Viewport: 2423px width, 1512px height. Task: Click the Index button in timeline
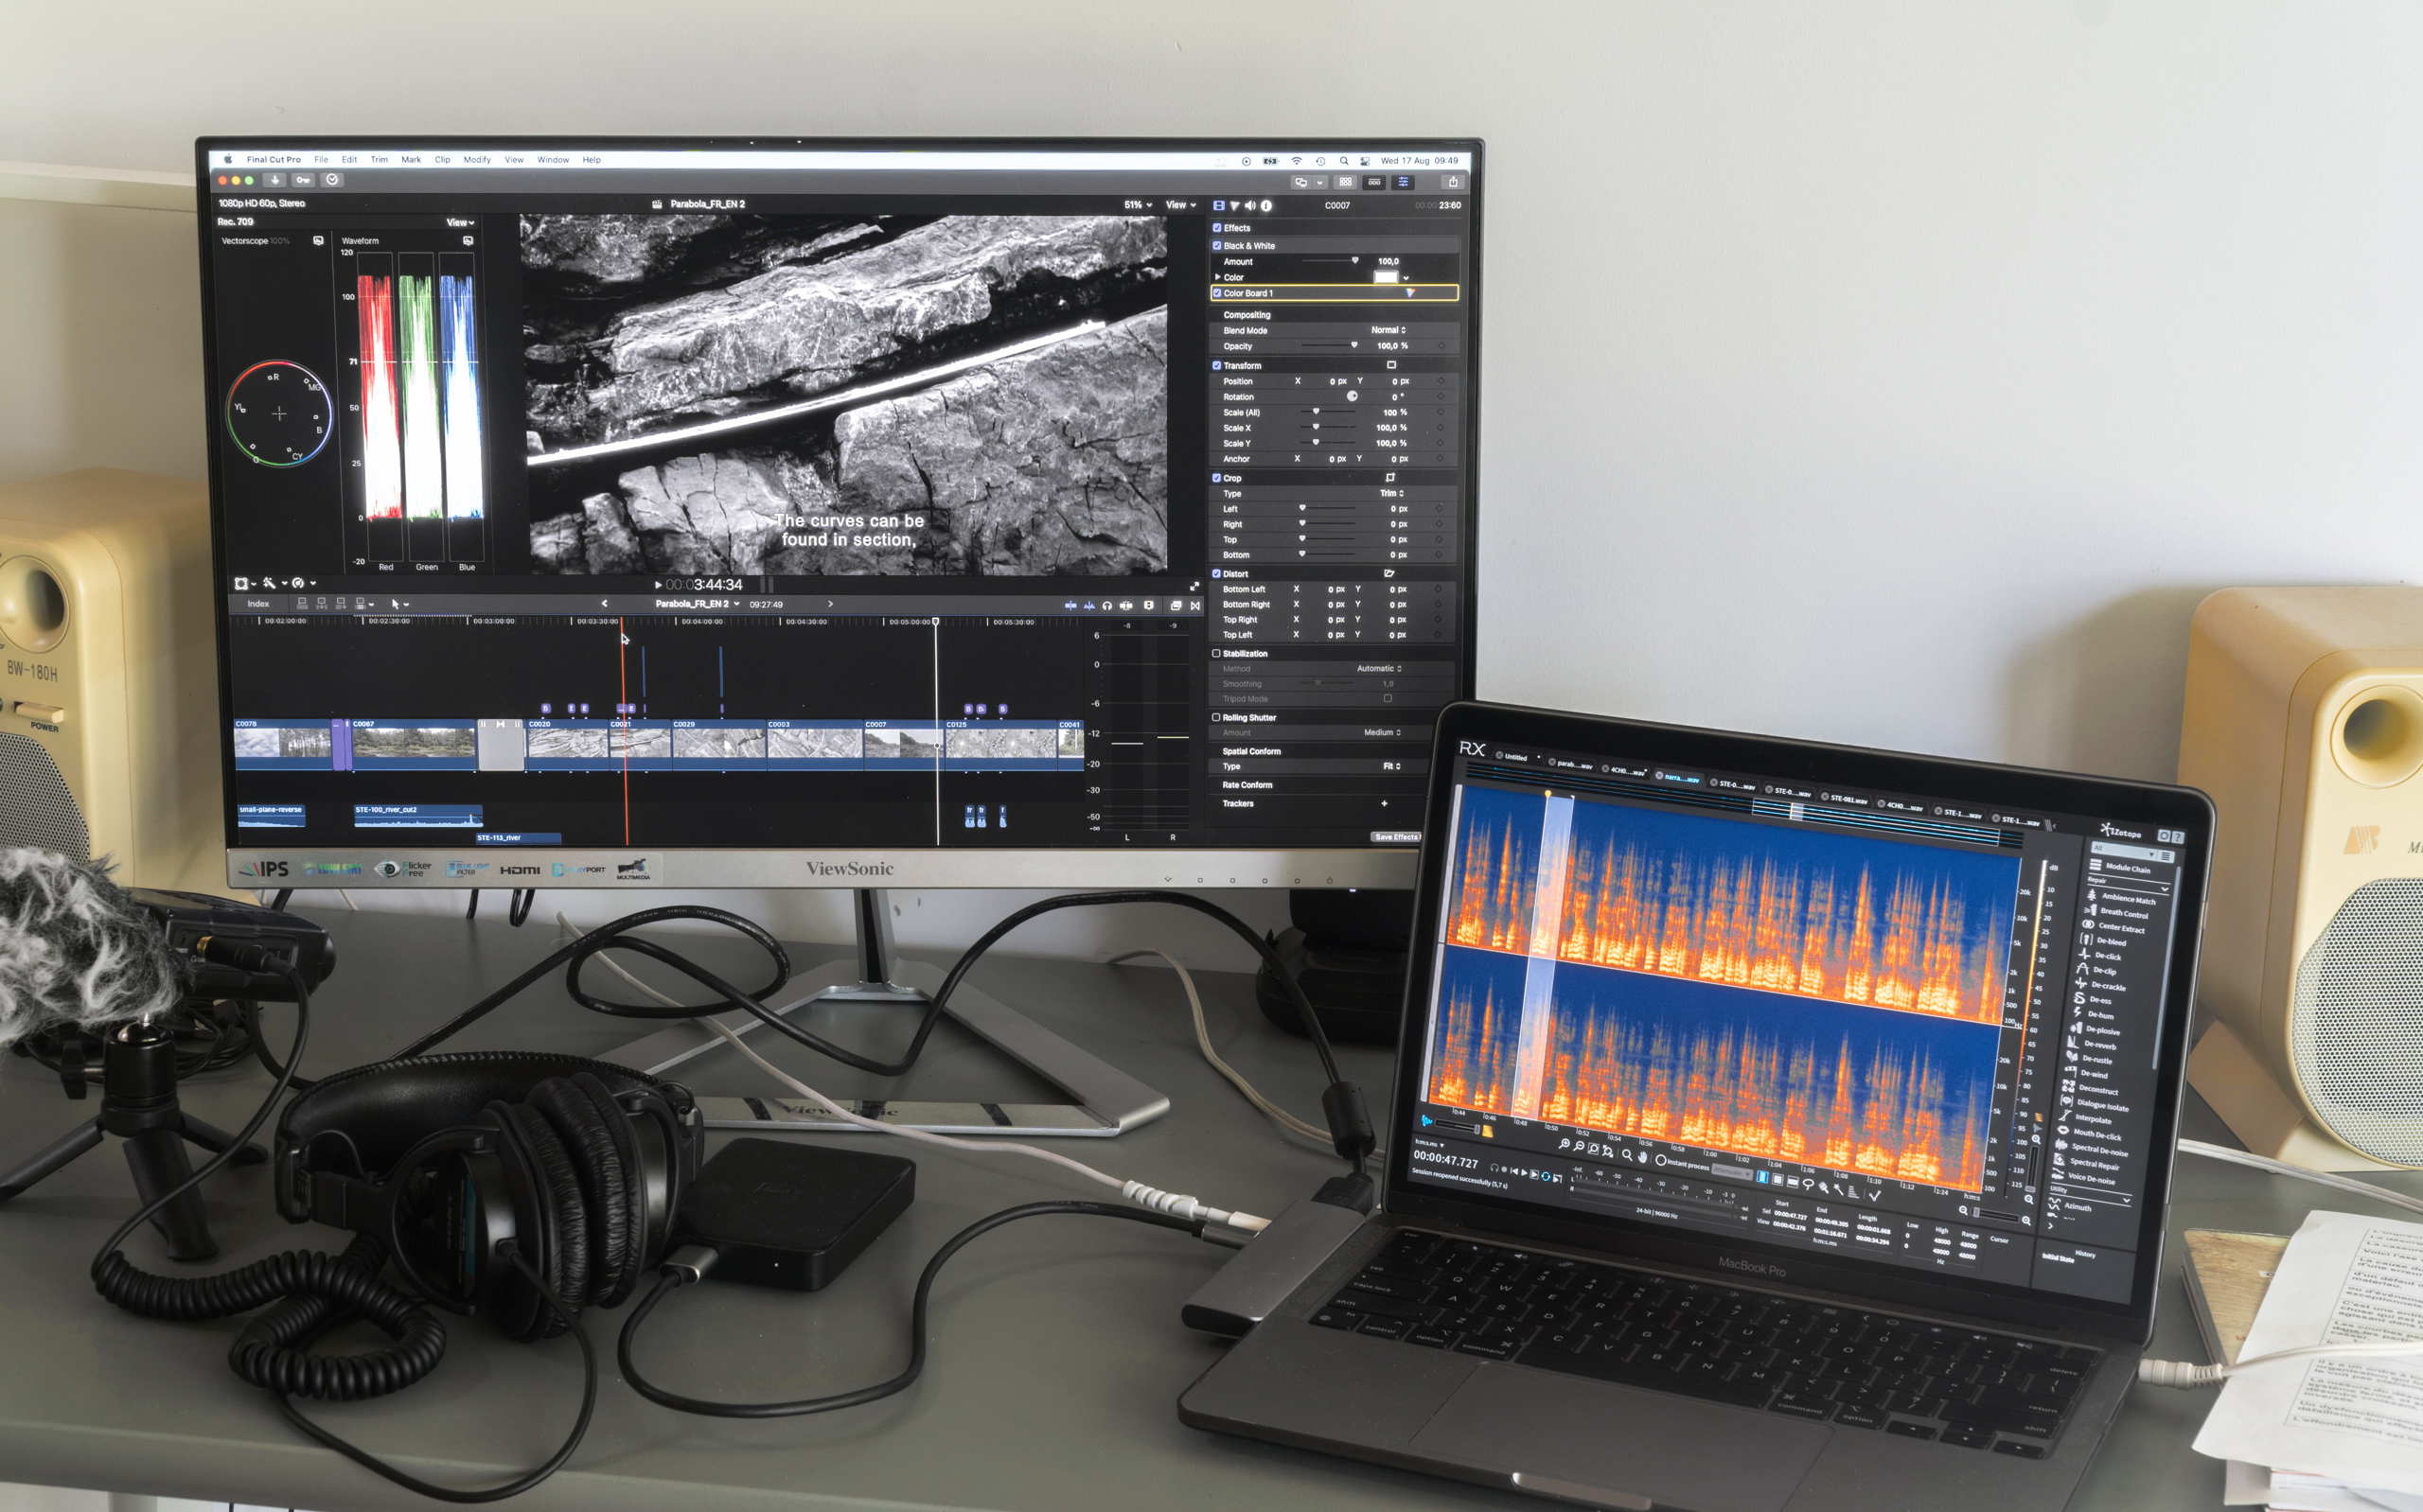(x=258, y=604)
